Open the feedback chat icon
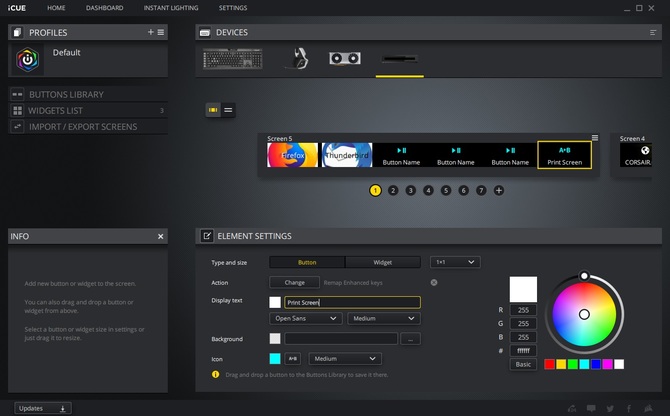This screenshot has height=416, width=670. click(x=591, y=408)
